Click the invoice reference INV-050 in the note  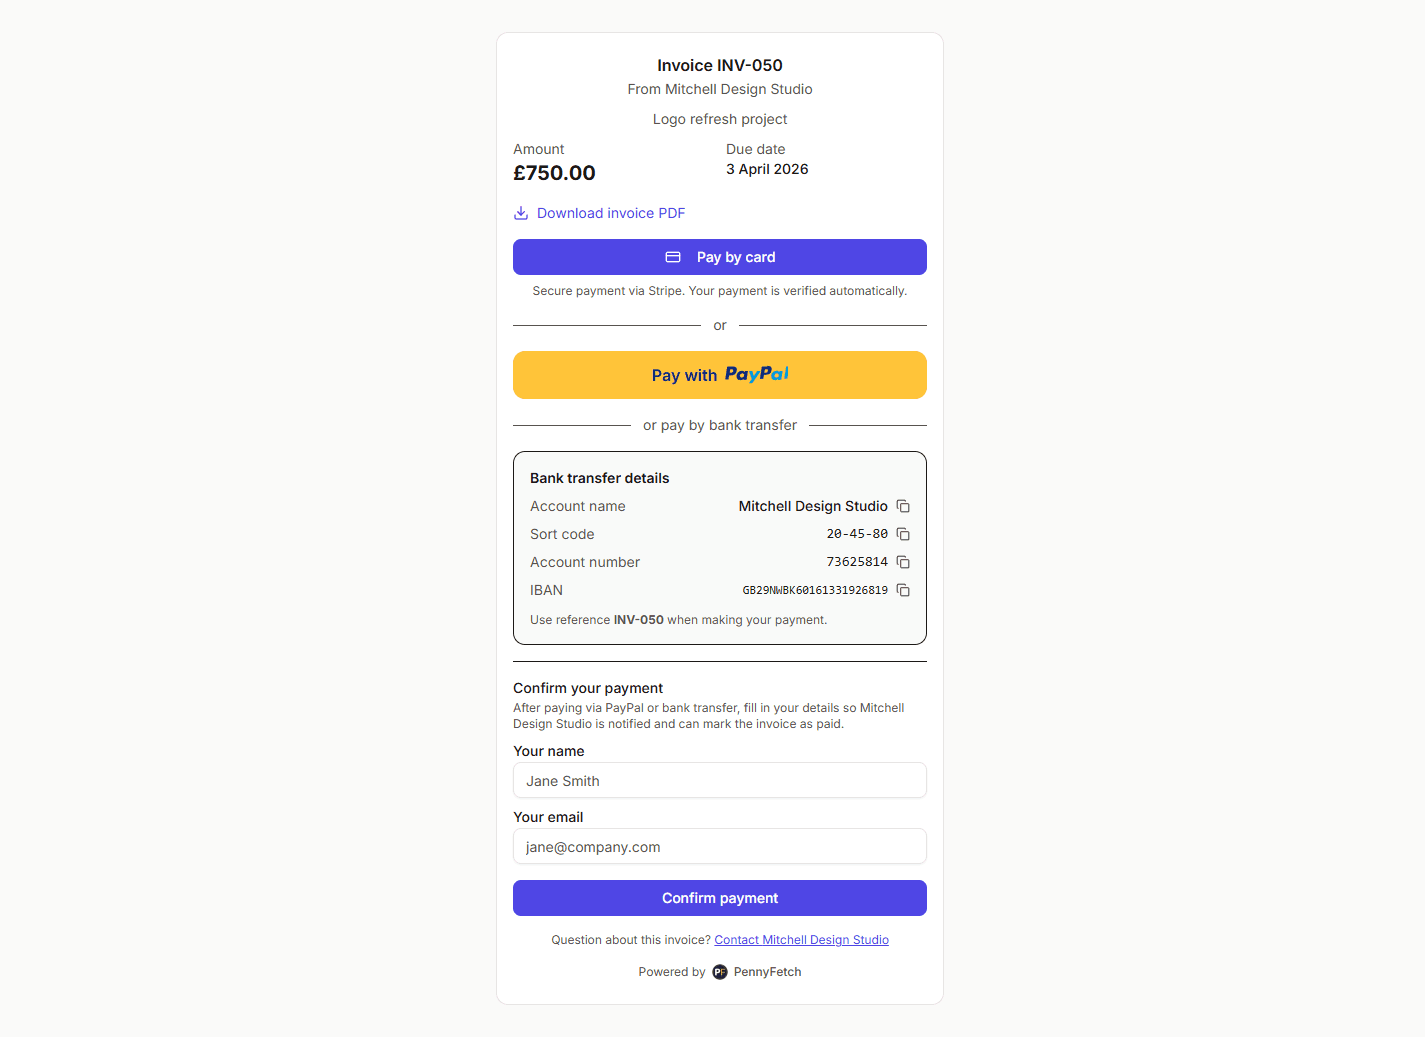(638, 619)
